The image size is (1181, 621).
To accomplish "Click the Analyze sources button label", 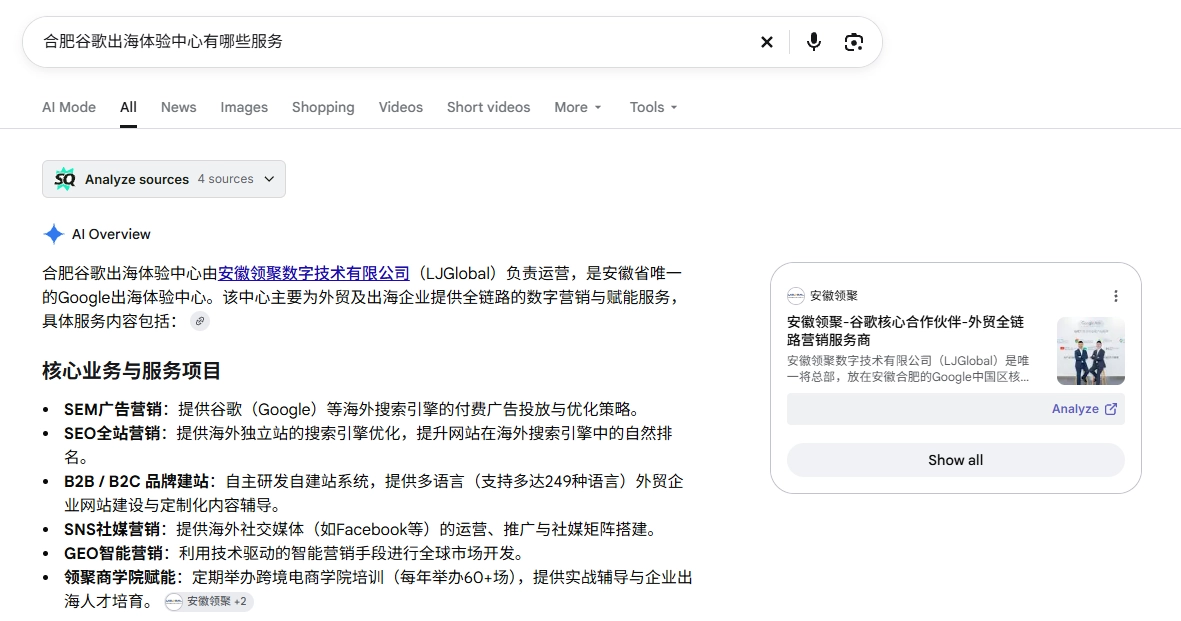I will 136,179.
